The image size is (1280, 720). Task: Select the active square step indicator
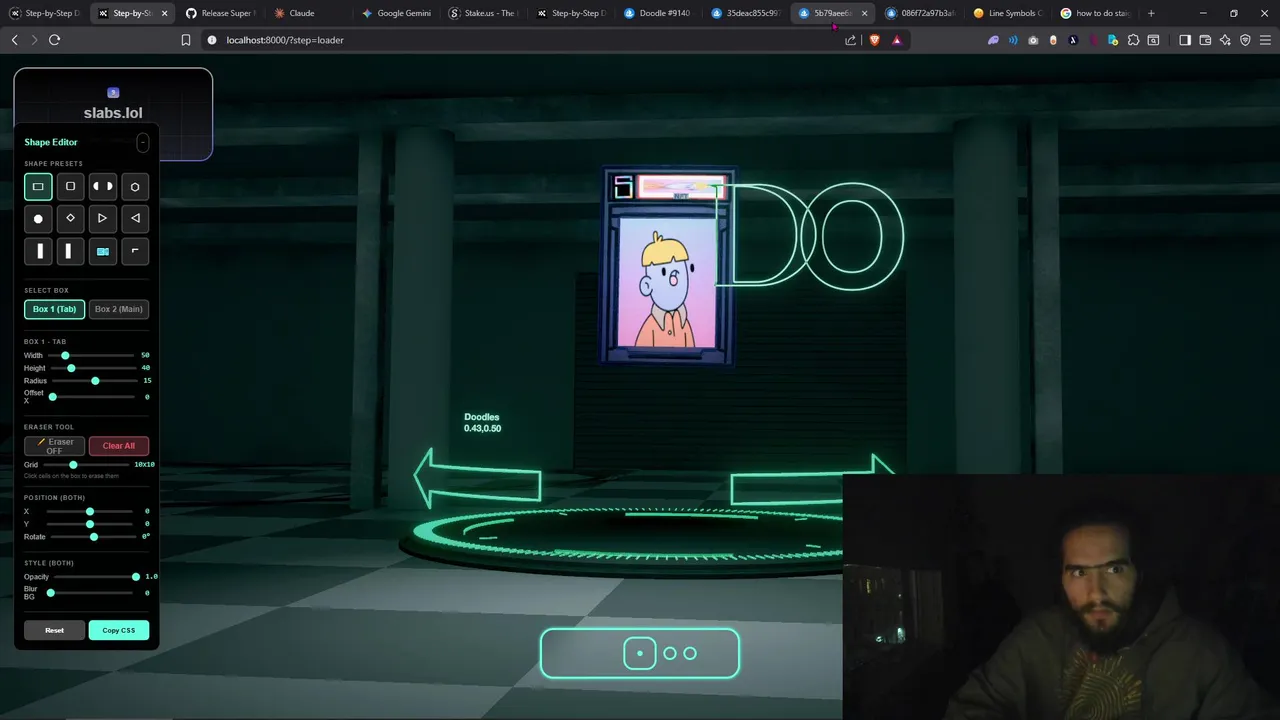pyautogui.click(x=640, y=653)
